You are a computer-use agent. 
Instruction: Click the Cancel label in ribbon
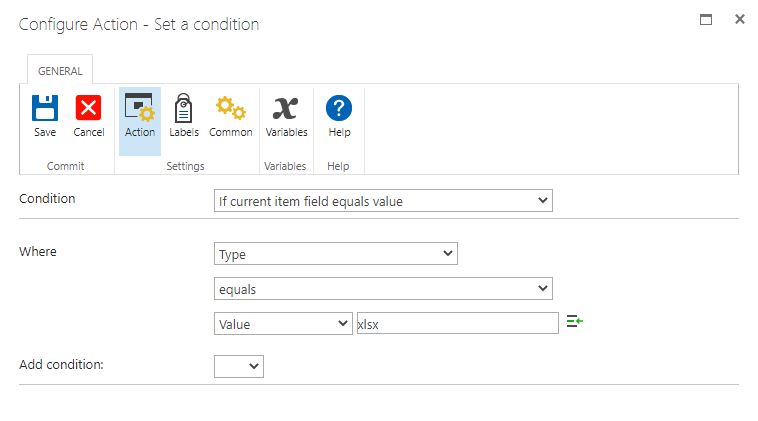[x=89, y=132]
